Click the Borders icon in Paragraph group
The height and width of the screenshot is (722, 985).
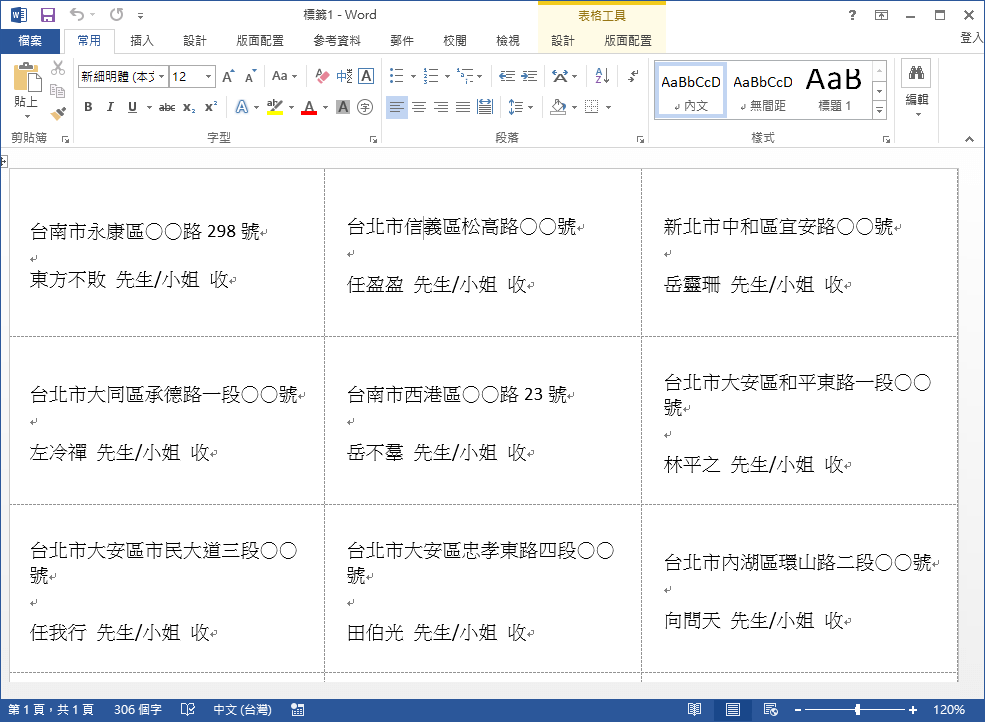click(593, 107)
